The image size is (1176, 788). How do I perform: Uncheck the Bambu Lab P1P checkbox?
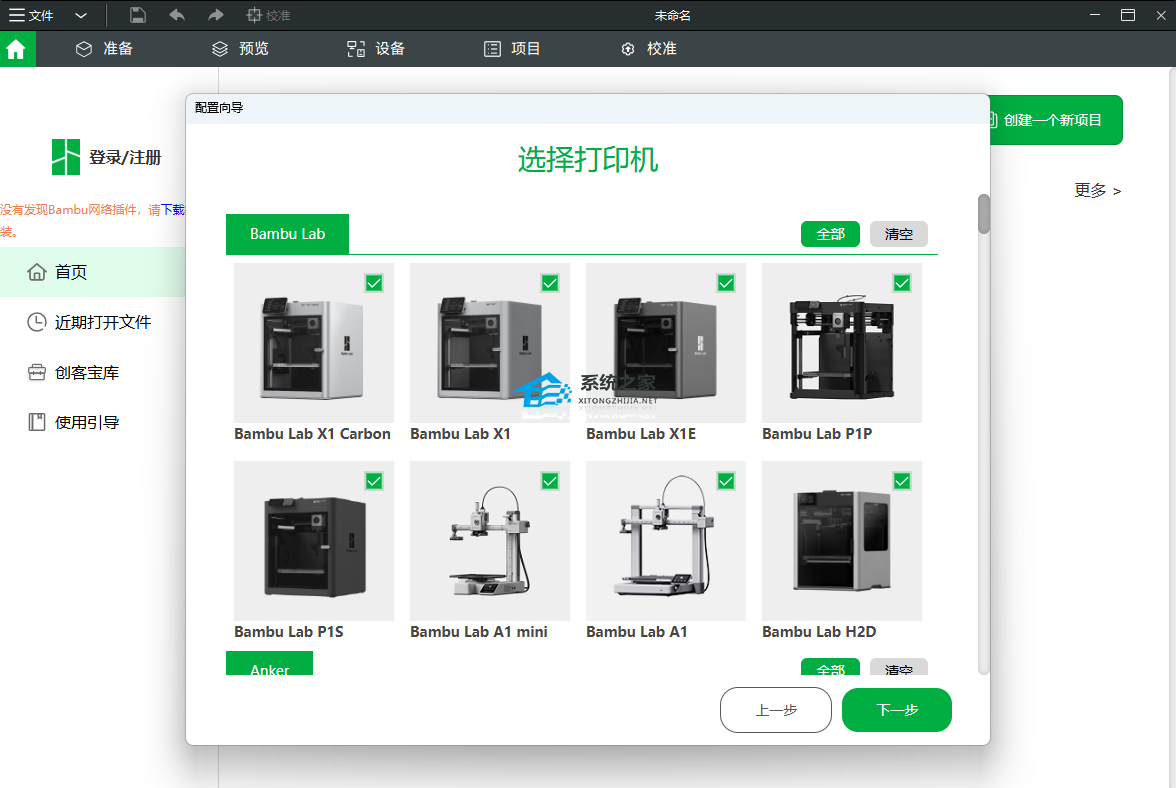pos(902,283)
